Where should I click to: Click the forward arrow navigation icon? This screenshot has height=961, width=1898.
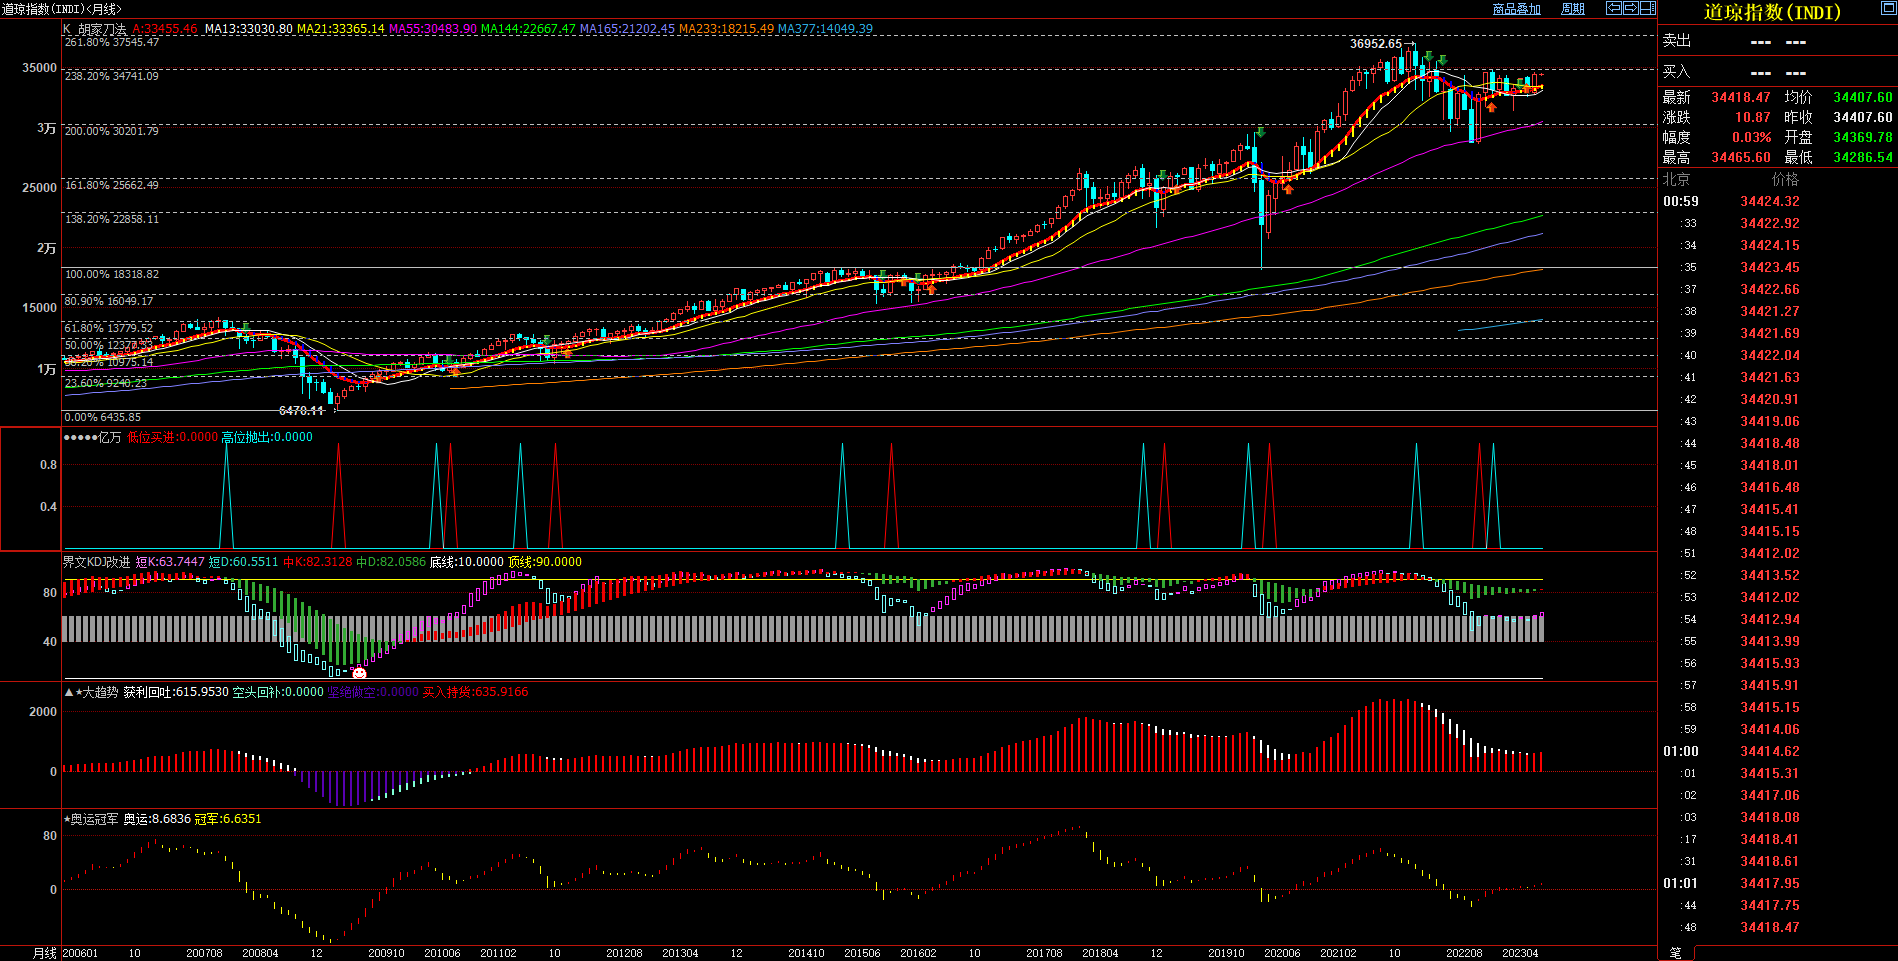pyautogui.click(x=1631, y=8)
